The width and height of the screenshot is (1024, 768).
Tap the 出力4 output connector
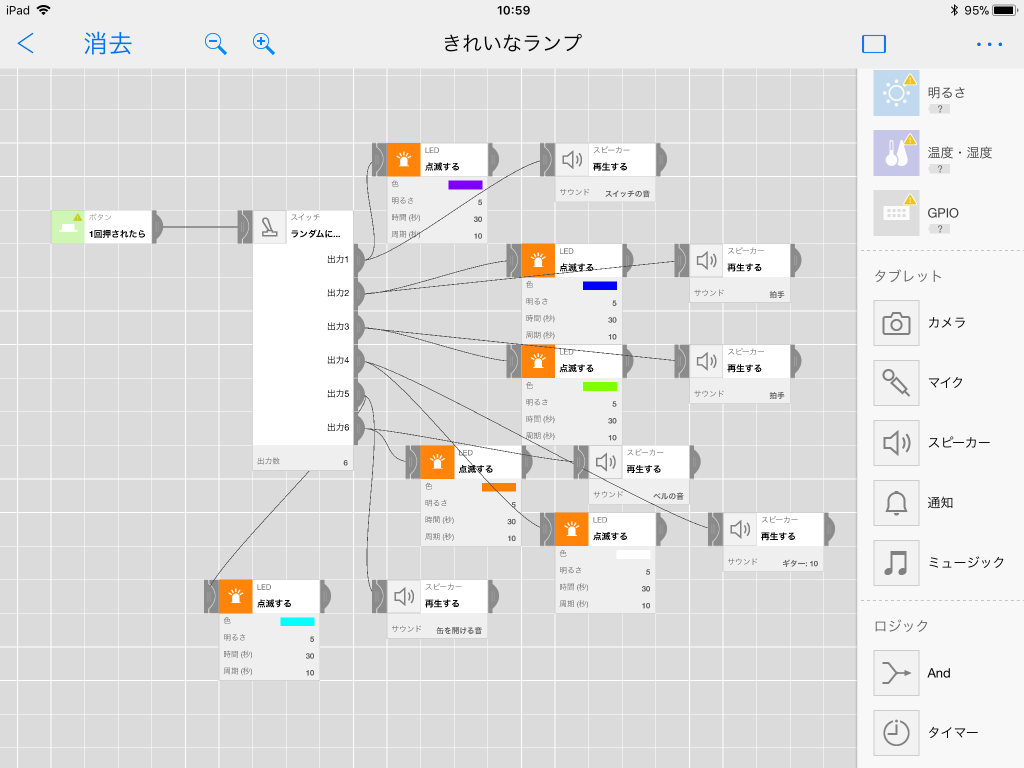click(359, 360)
